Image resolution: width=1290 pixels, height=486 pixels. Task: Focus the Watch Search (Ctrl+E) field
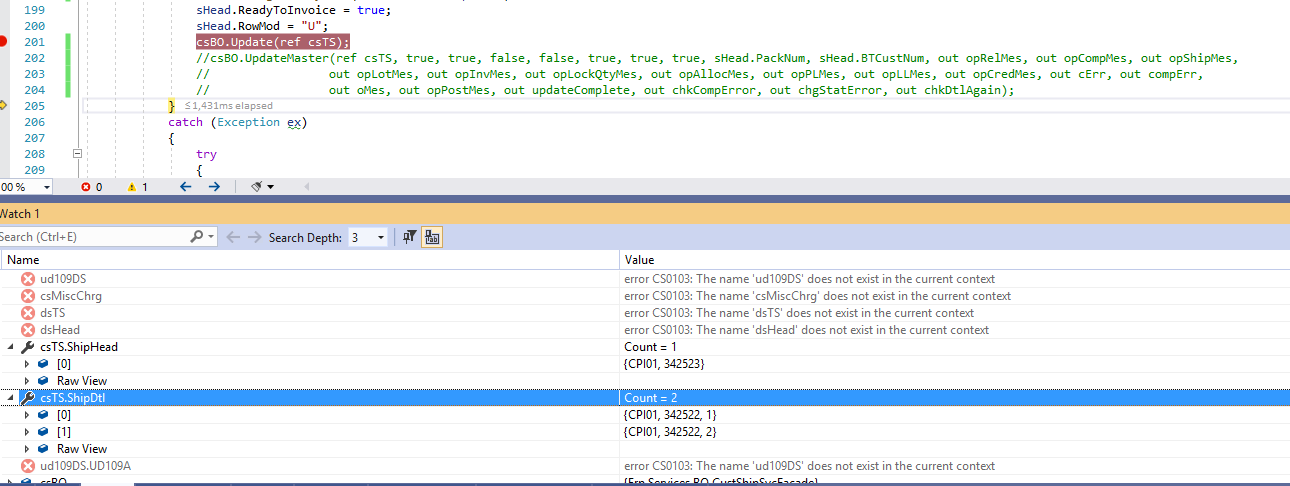click(x=92, y=237)
